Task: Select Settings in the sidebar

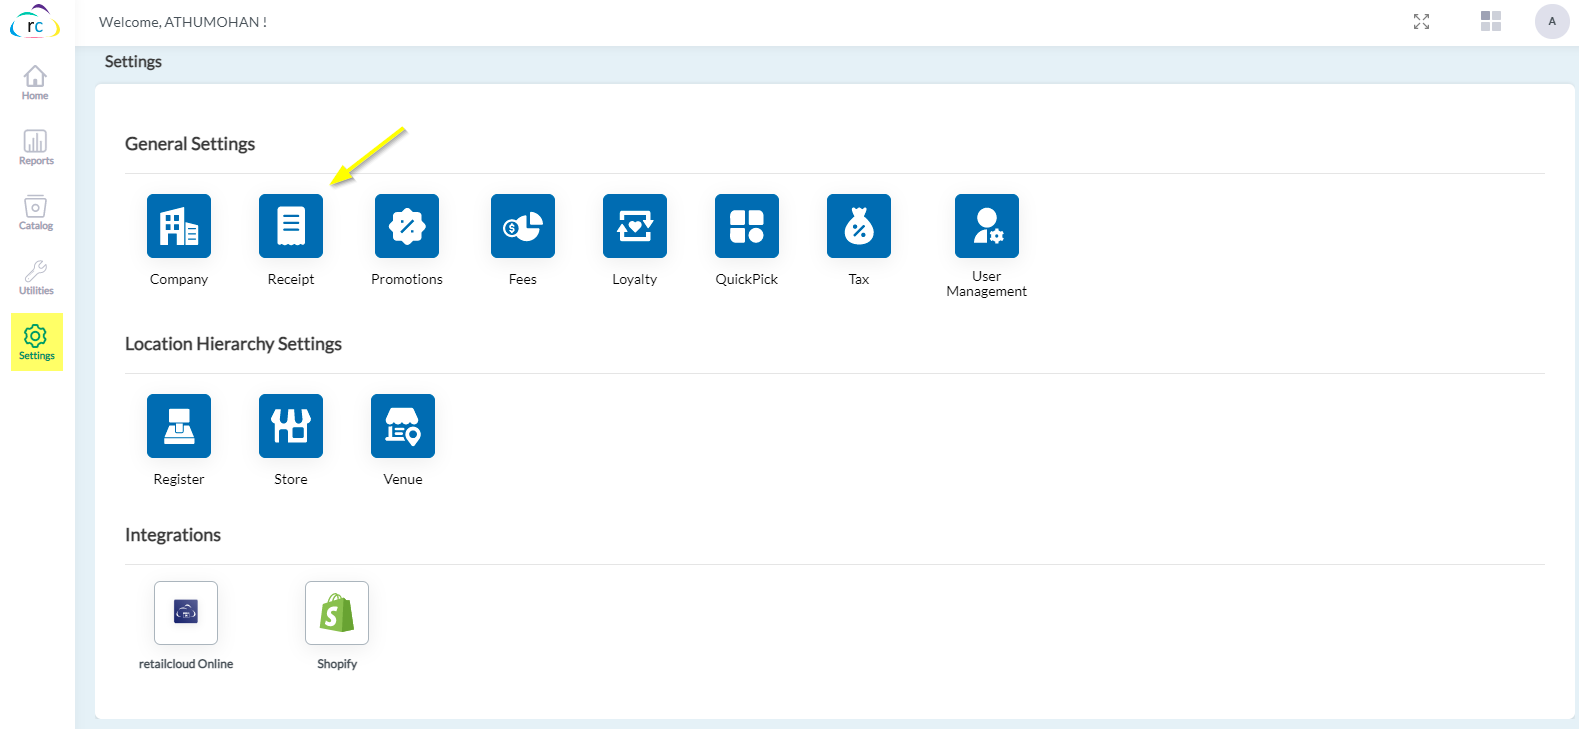Action: [x=37, y=342]
